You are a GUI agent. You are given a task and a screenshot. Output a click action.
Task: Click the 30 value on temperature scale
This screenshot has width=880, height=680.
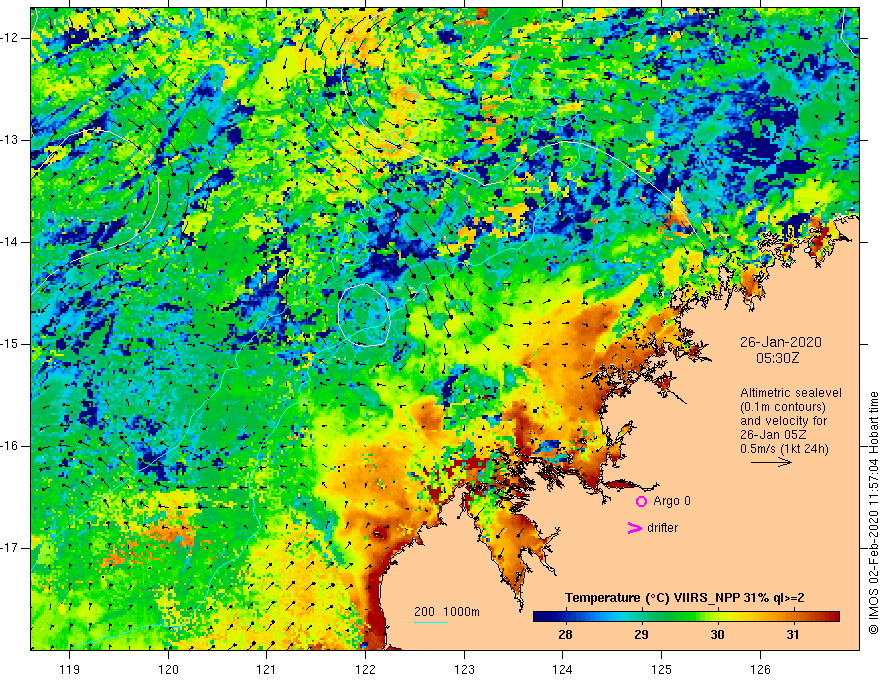pyautogui.click(x=717, y=635)
